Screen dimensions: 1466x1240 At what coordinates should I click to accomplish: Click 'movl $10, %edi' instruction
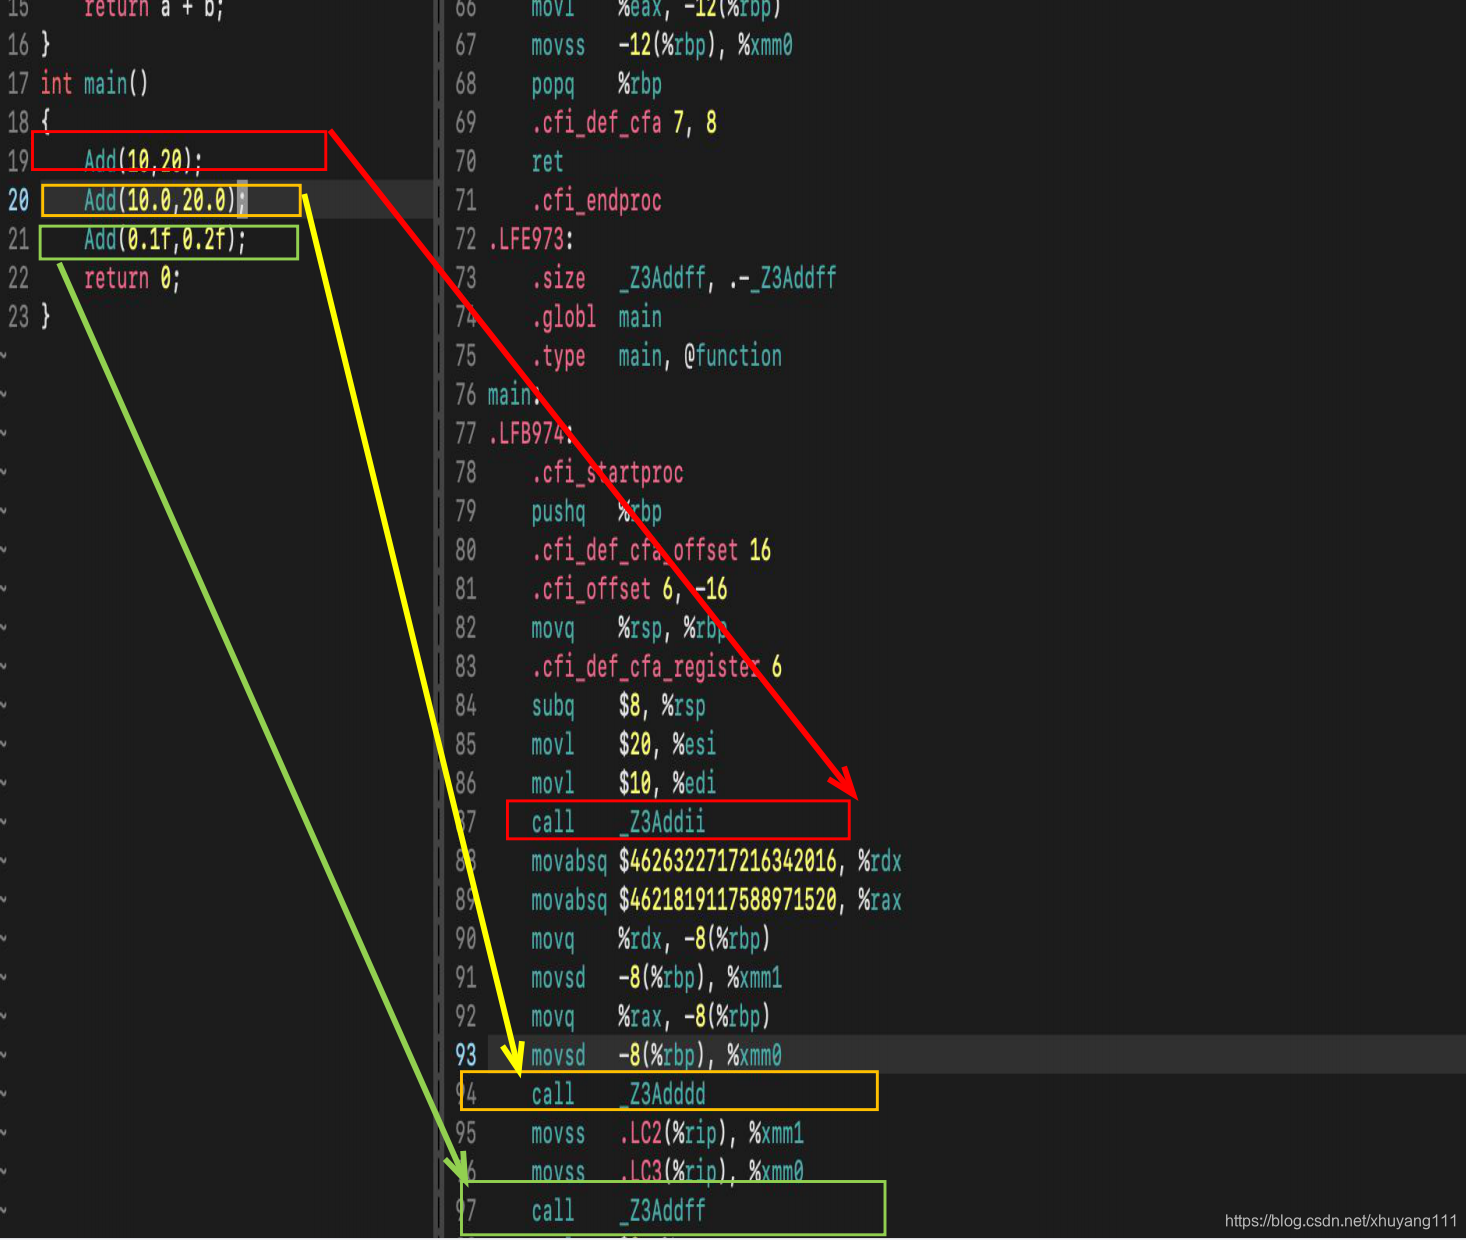click(624, 783)
